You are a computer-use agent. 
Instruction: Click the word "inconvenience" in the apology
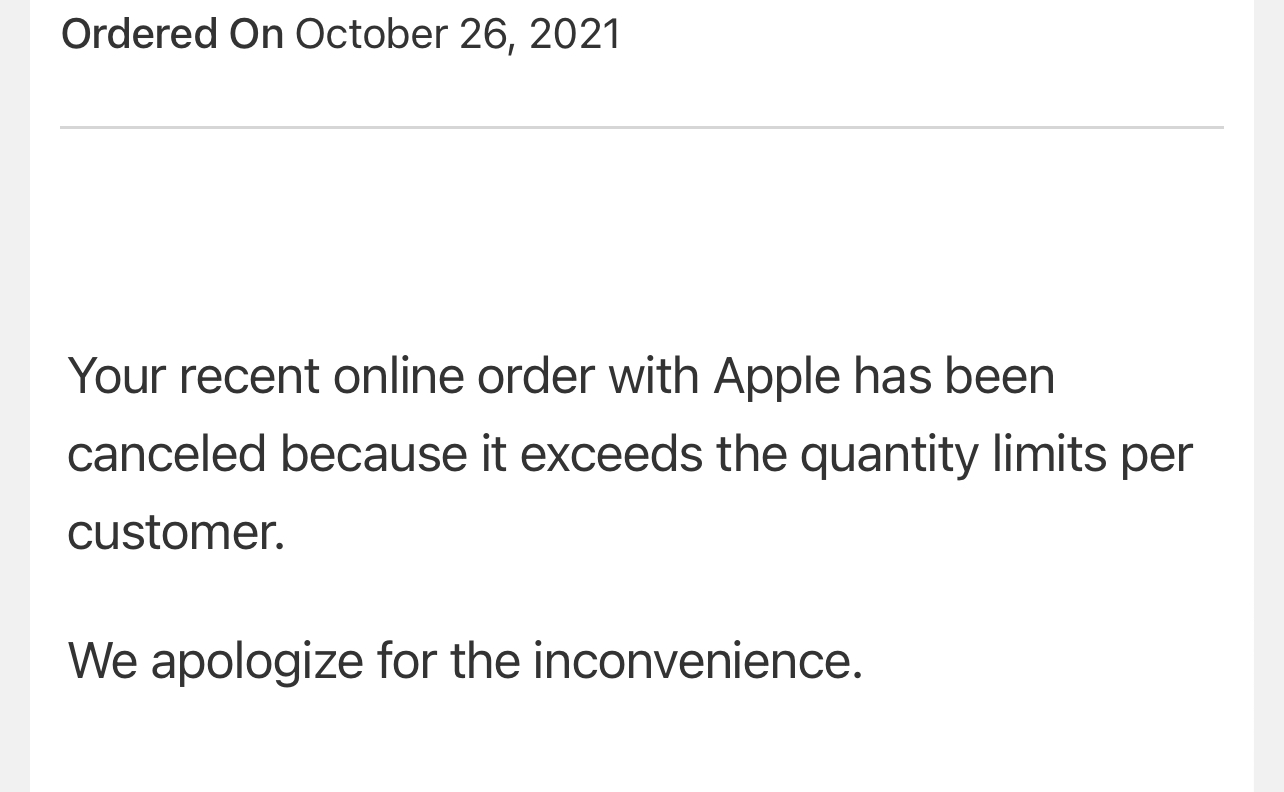pos(696,660)
